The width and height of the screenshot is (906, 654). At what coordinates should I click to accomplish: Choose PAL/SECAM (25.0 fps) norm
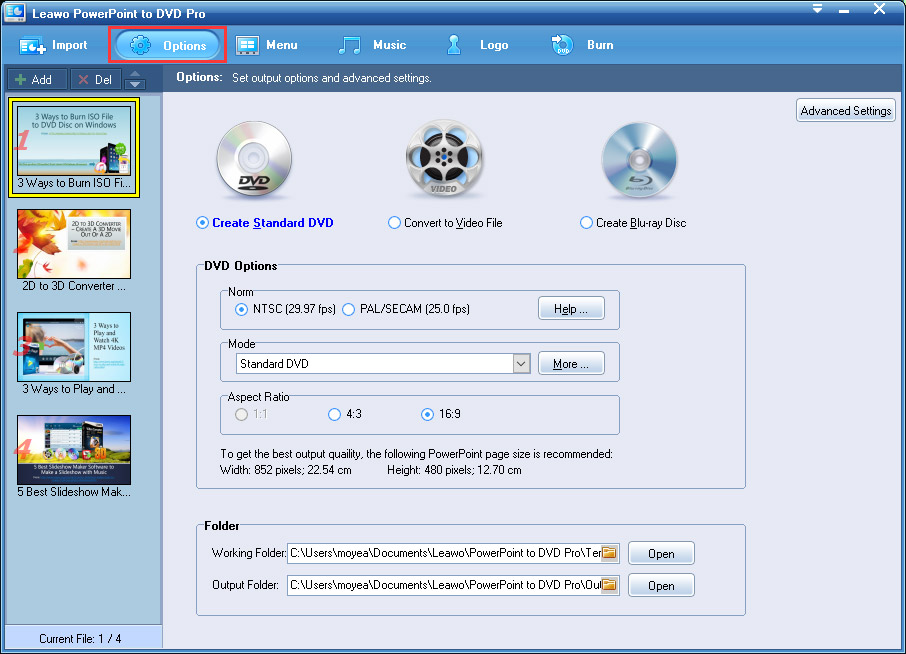pyautogui.click(x=349, y=309)
